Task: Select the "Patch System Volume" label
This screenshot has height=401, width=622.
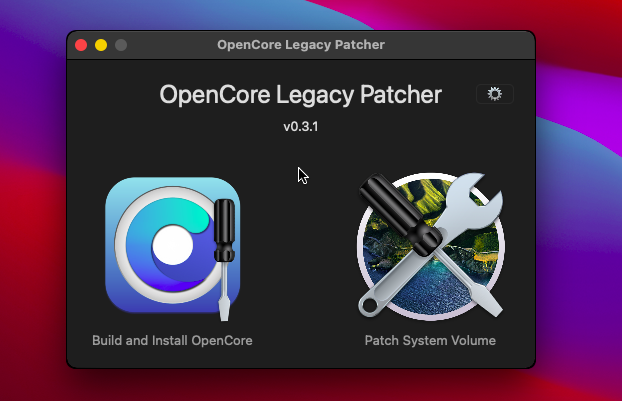Action: pyautogui.click(x=430, y=340)
